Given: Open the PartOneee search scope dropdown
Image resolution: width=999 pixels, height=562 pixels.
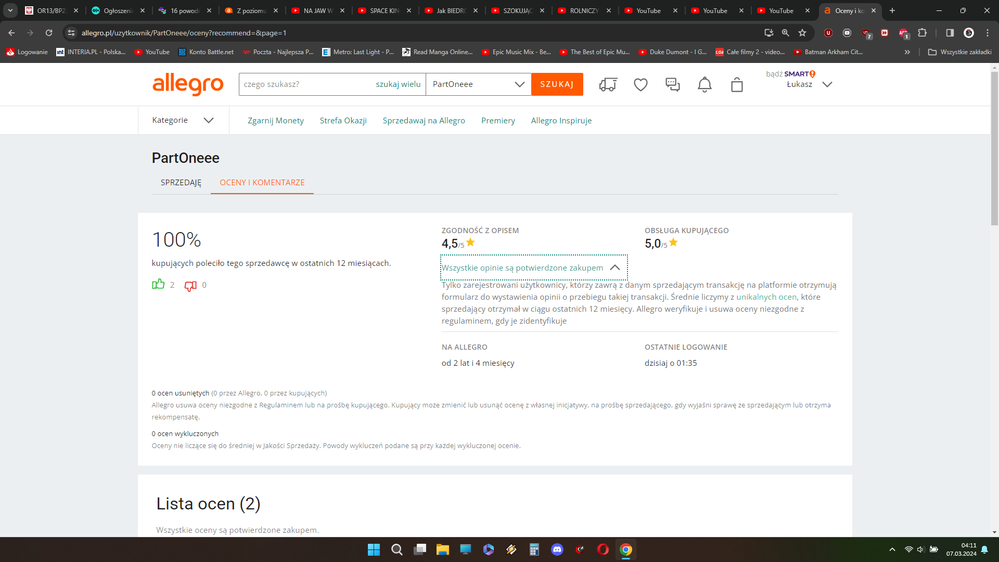Looking at the screenshot, I should [478, 84].
